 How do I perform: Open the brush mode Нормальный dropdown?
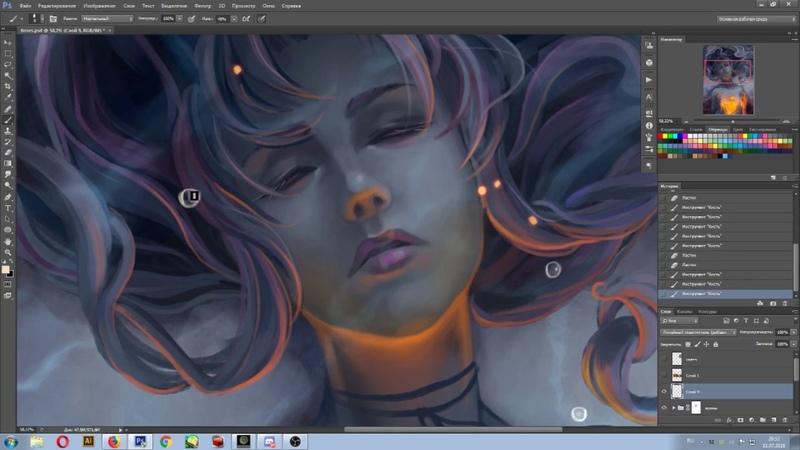(x=107, y=19)
